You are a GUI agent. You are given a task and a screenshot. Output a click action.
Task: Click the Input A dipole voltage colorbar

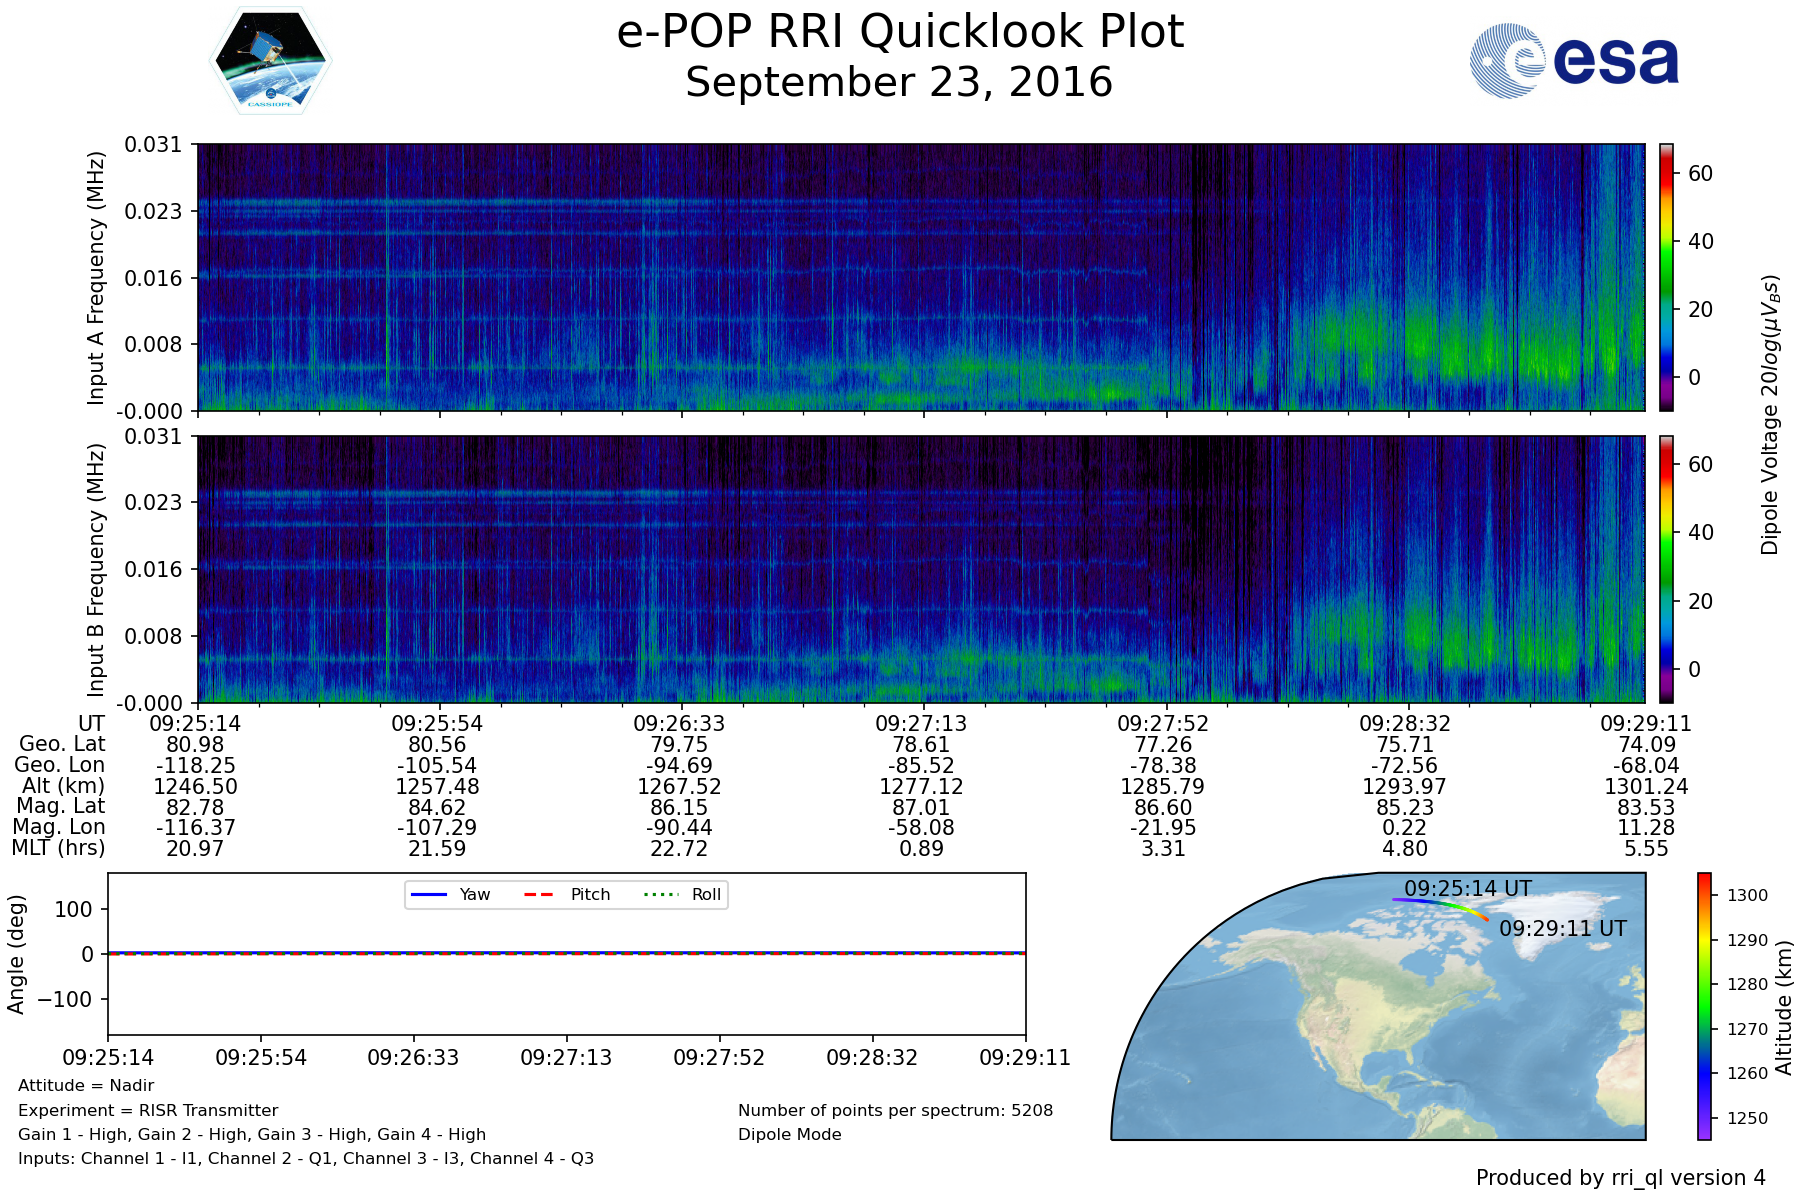1666,277
